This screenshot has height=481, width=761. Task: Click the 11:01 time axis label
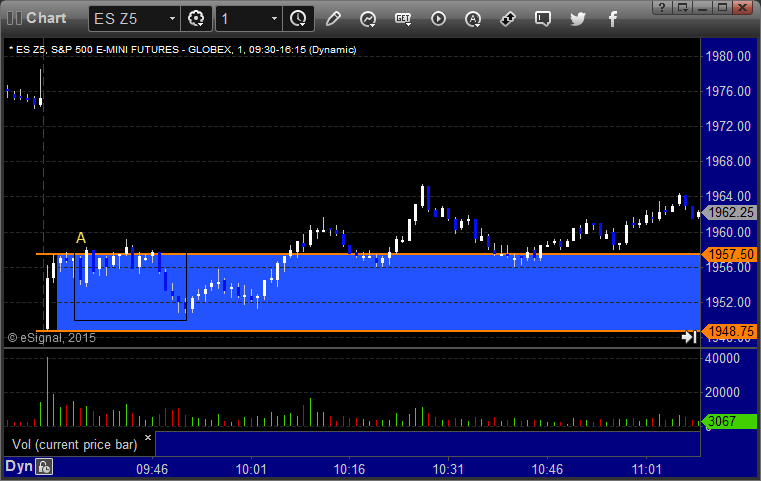(x=646, y=469)
